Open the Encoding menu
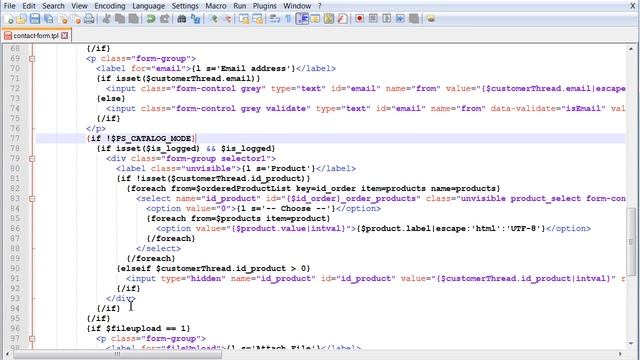The height and width of the screenshot is (360, 640). pyautogui.click(x=110, y=6)
